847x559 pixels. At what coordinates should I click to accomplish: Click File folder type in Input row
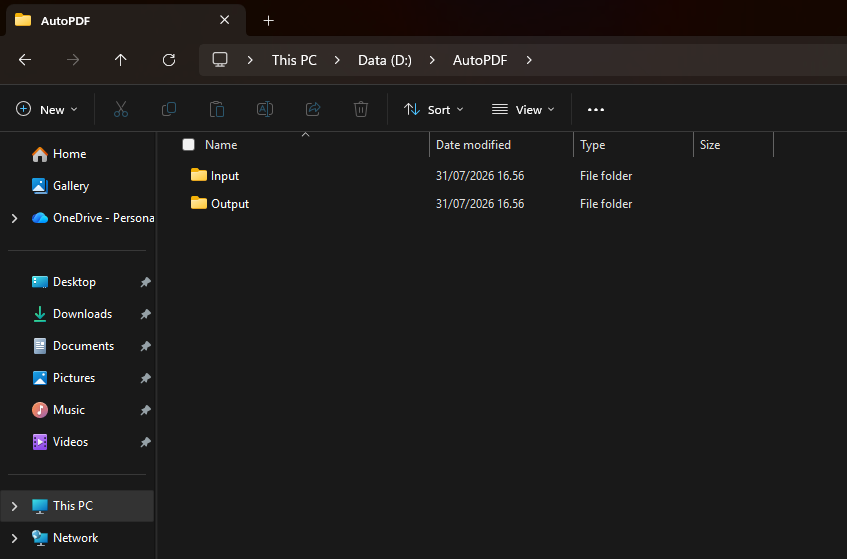(606, 176)
